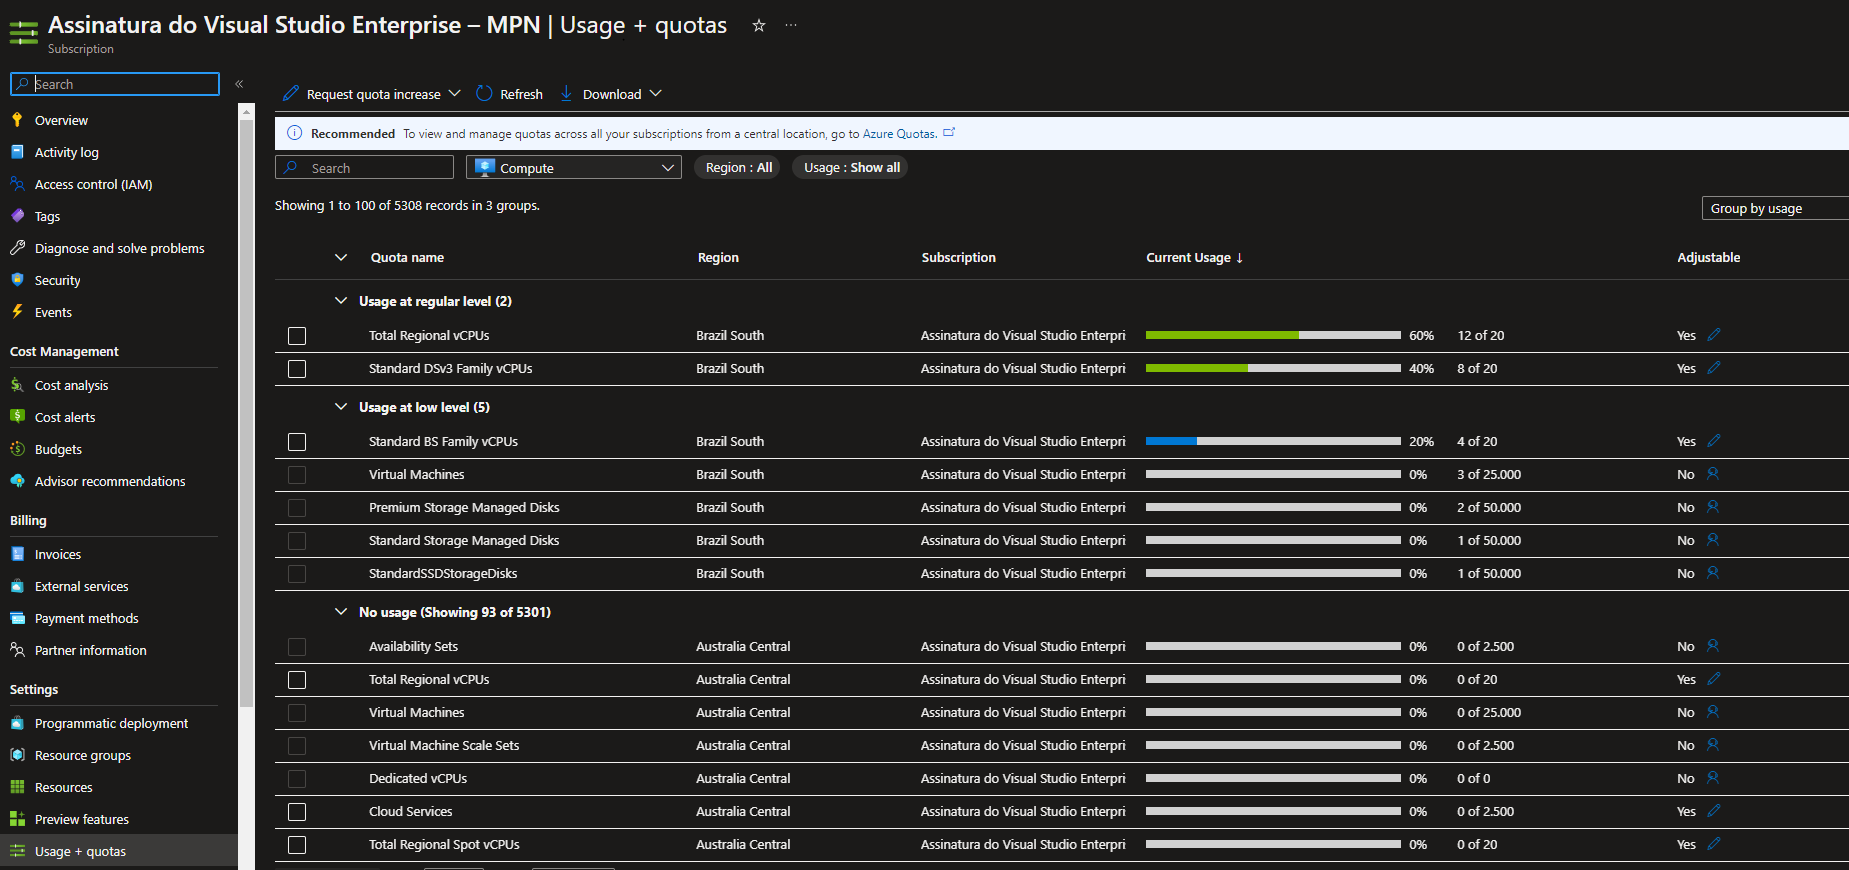Open the Group by usage dropdown
This screenshot has height=870, width=1849.
click(x=1775, y=208)
